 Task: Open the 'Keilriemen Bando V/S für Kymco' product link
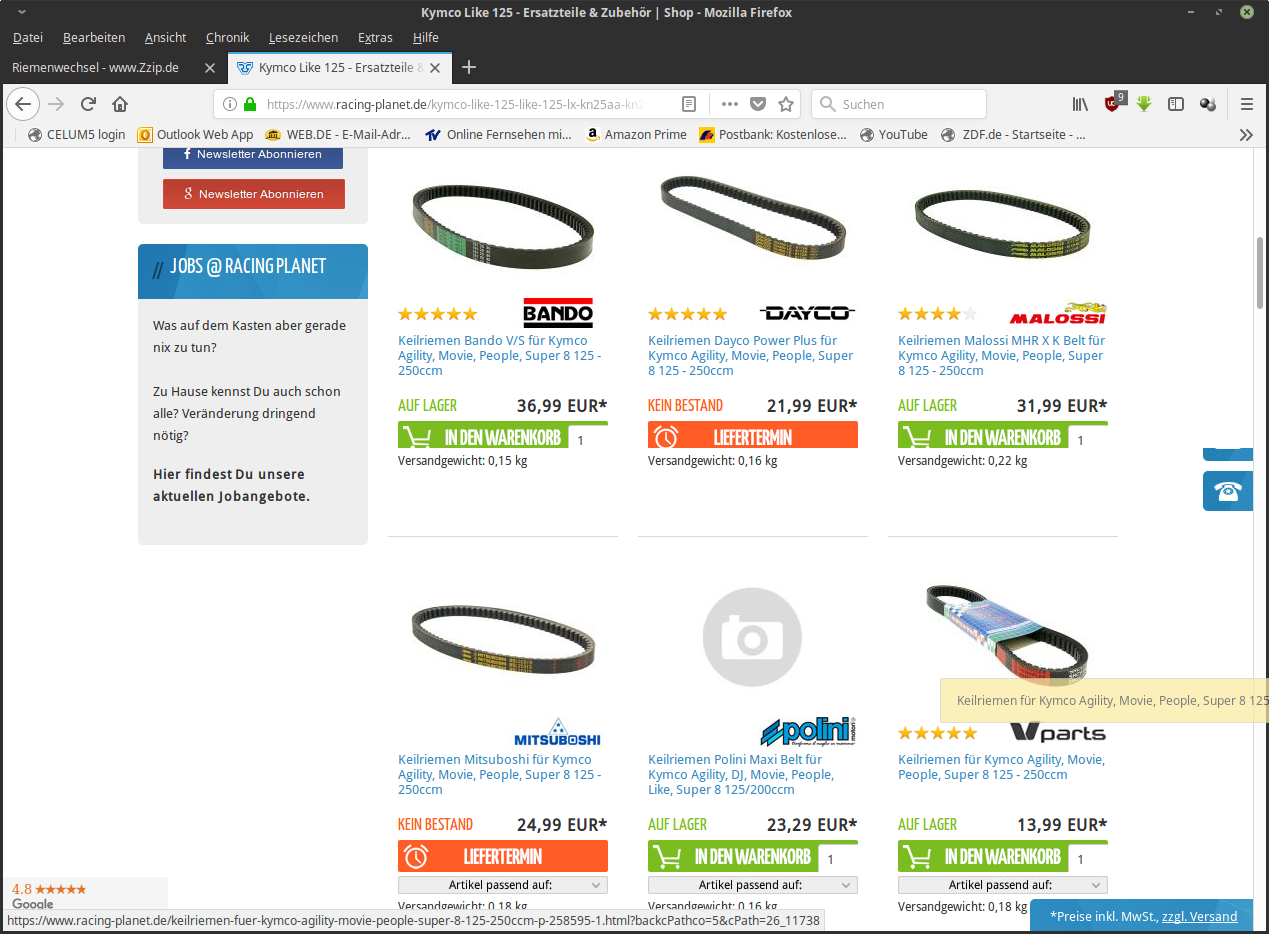502,355
